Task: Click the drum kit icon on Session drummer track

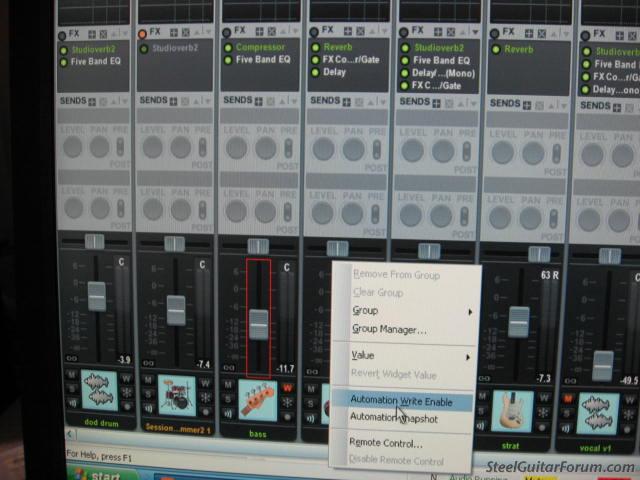Action: [x=176, y=394]
